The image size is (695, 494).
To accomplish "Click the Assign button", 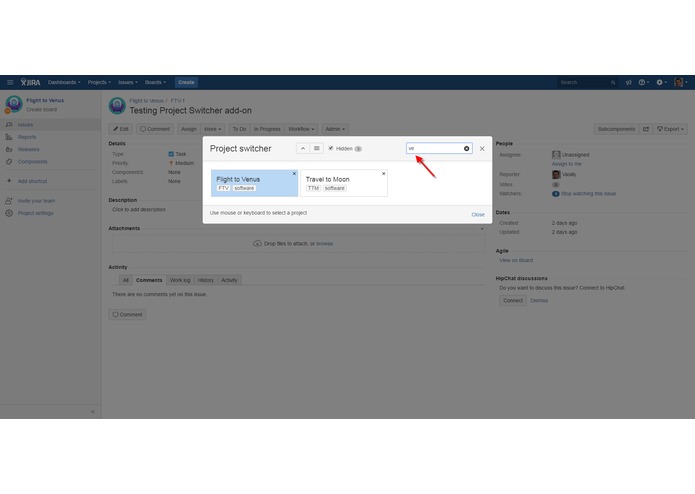I will pos(188,129).
